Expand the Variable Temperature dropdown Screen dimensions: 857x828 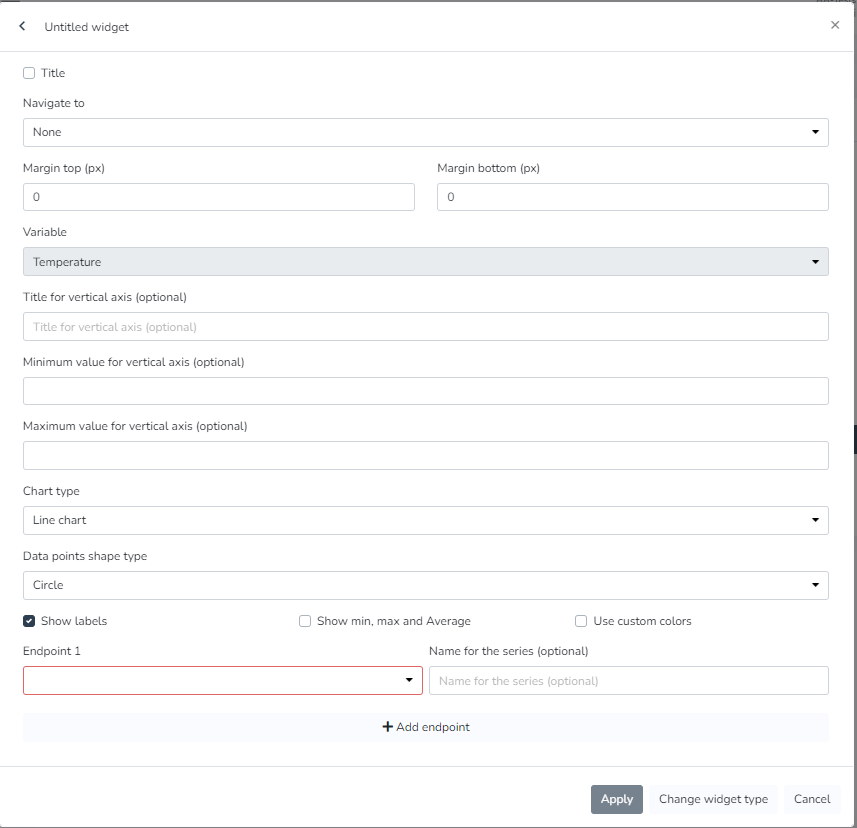[x=425, y=262]
